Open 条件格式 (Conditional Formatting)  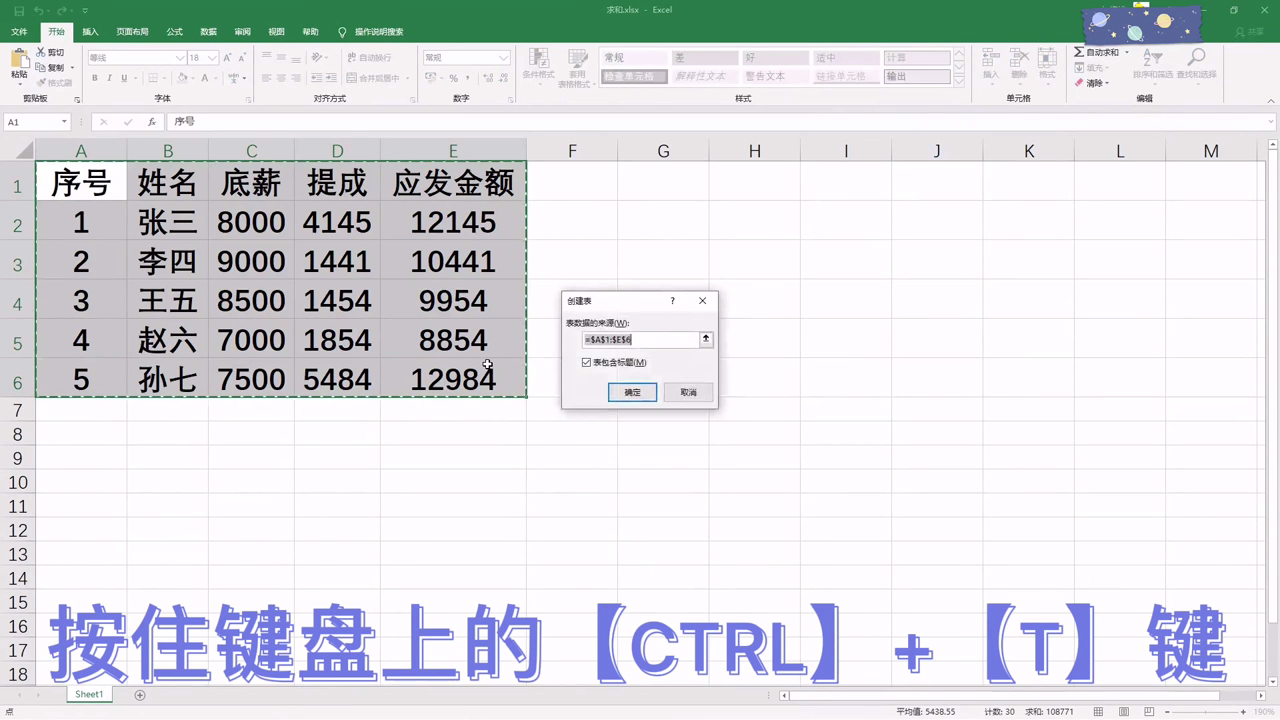pos(538,65)
